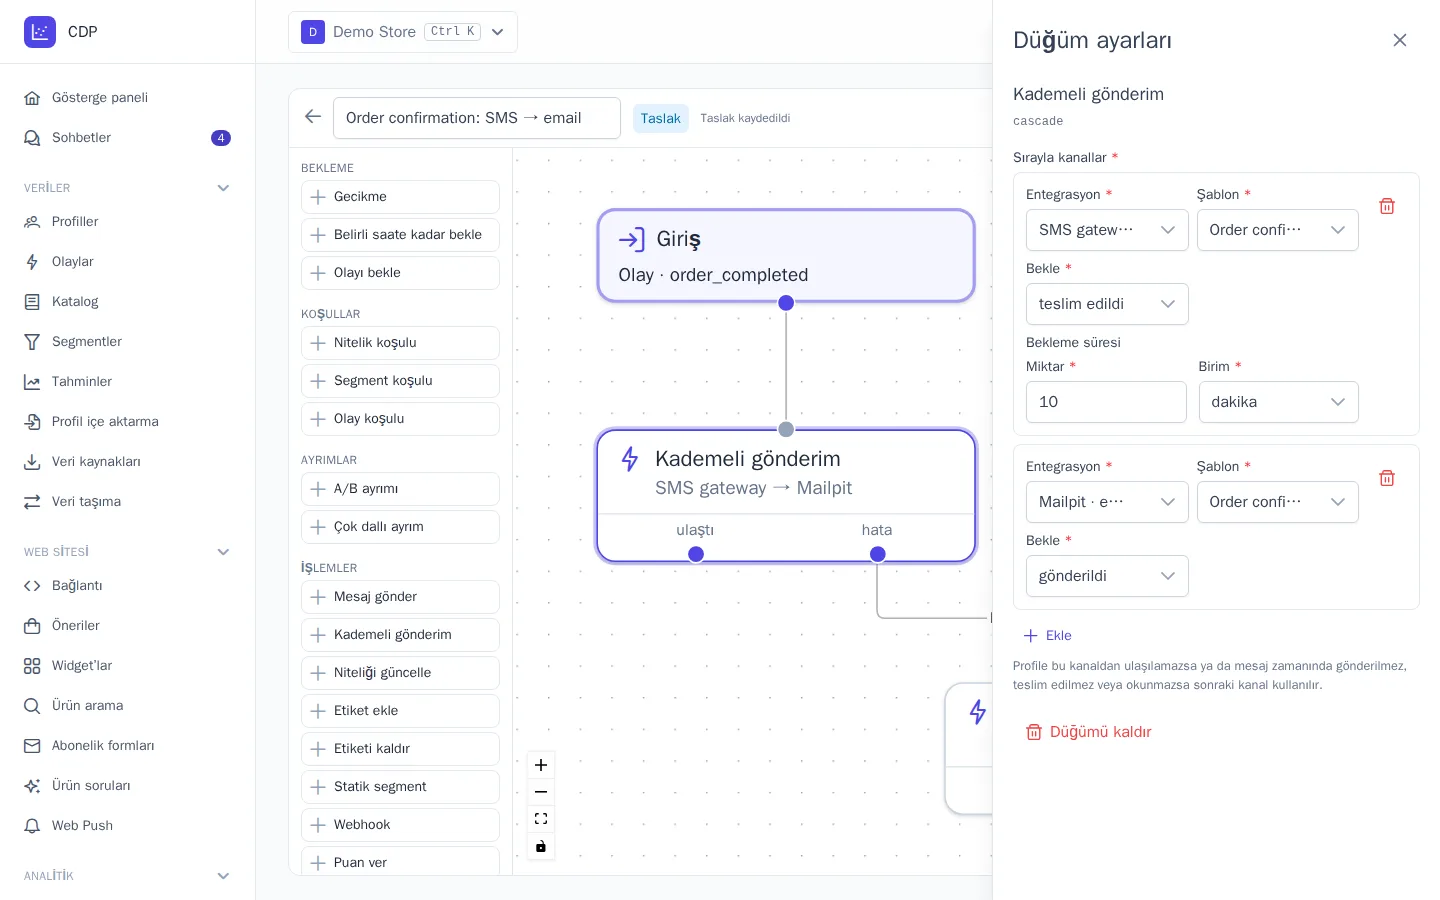Collapse the WEB SİTESİ section
The height and width of the screenshot is (900, 1440).
pos(223,552)
